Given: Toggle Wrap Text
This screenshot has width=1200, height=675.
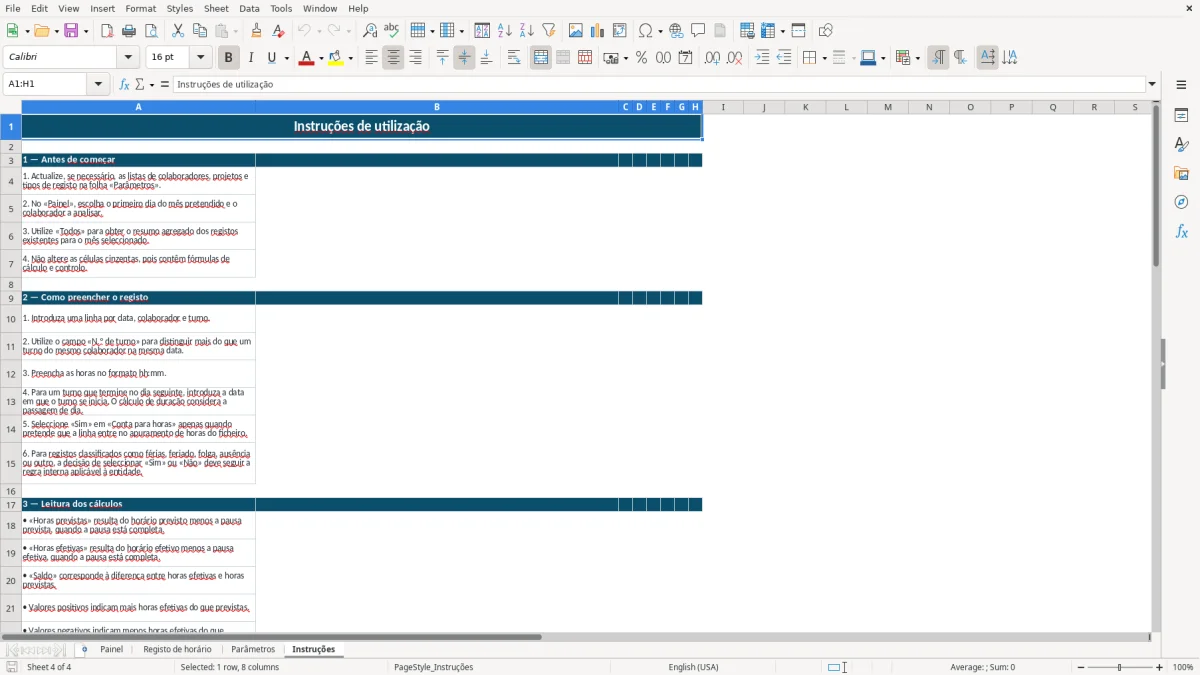Looking at the screenshot, I should [514, 58].
